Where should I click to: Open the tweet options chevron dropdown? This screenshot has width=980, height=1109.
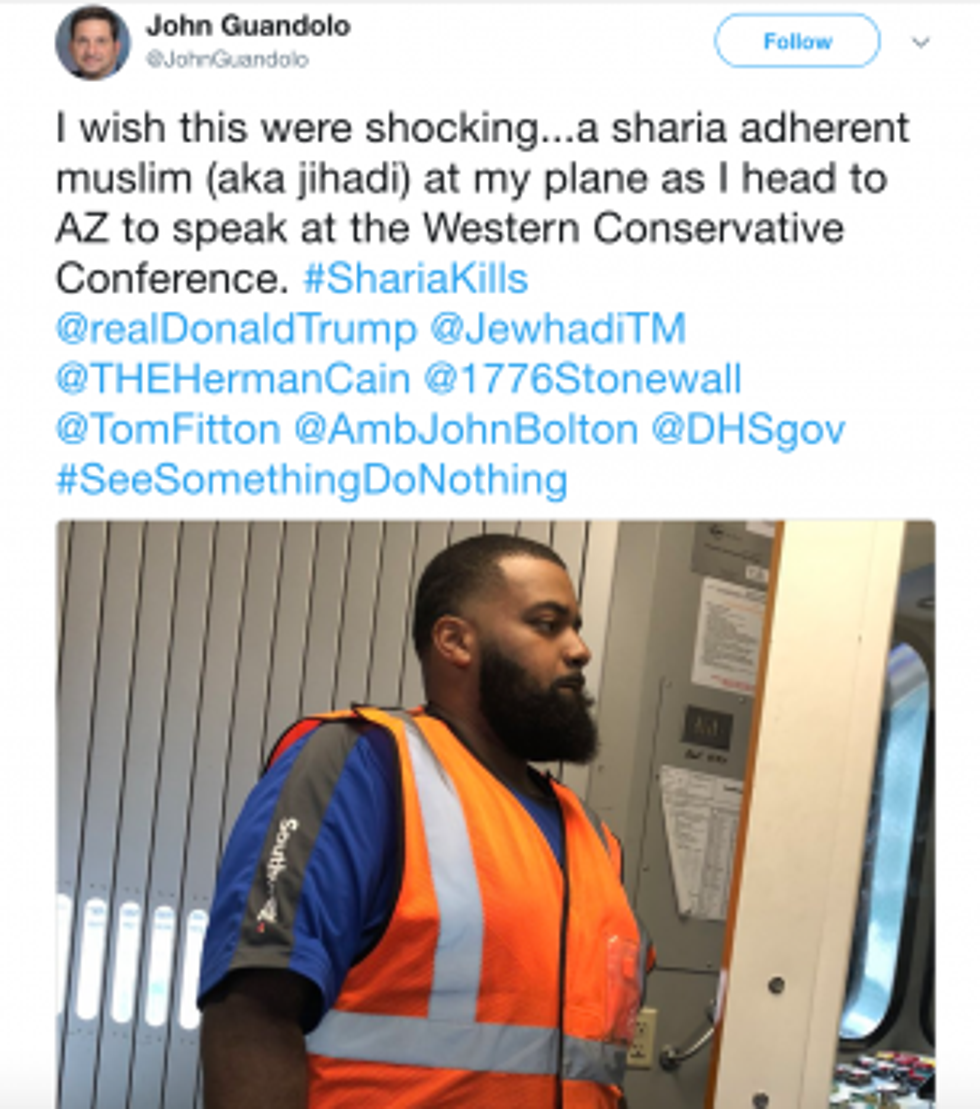[920, 42]
